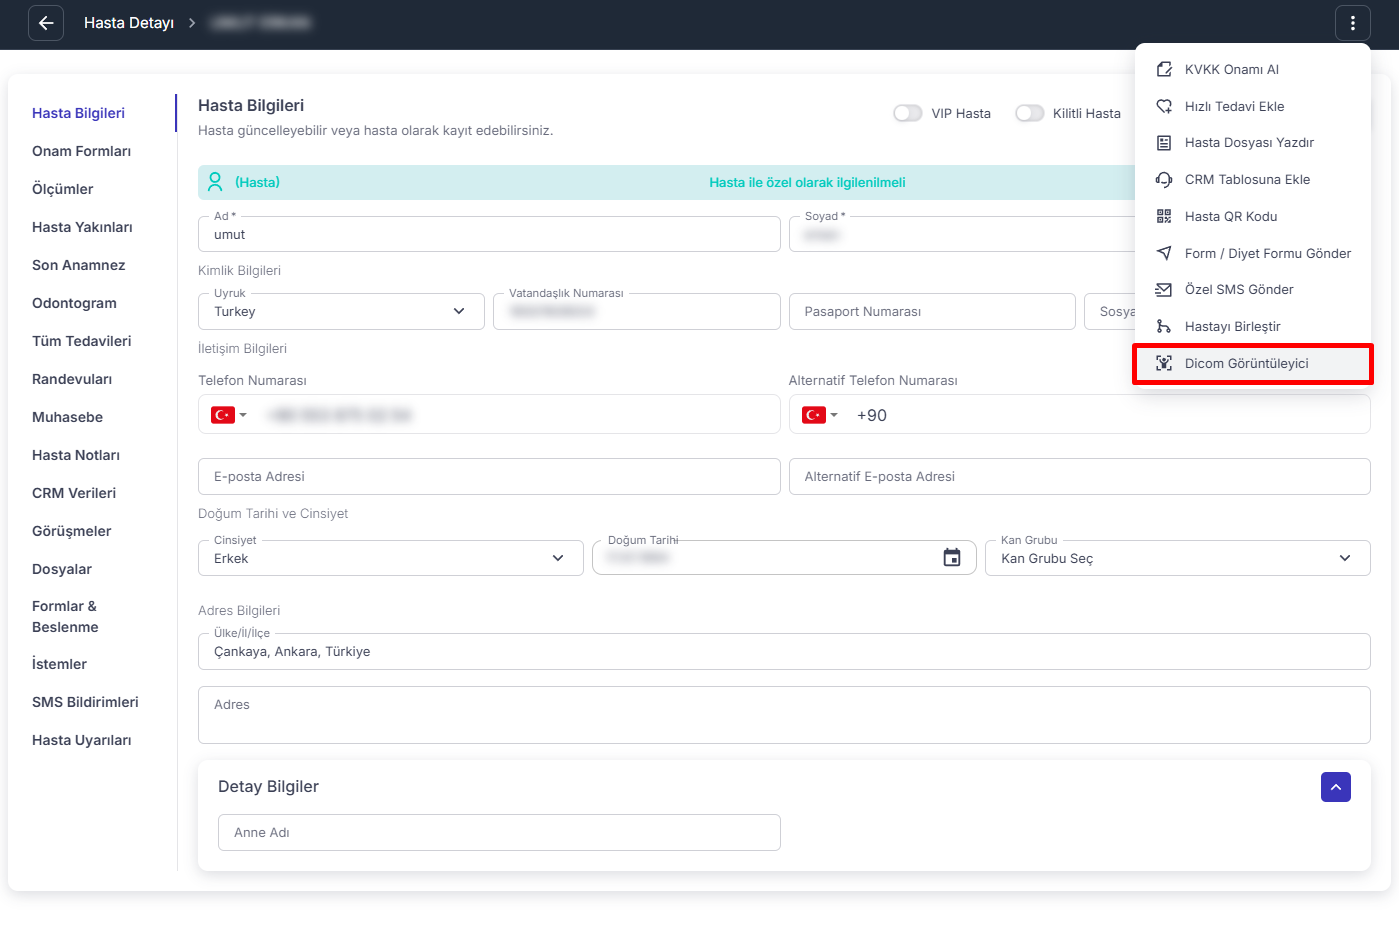
Task: Open the Onam Formları tab
Action: [81, 151]
